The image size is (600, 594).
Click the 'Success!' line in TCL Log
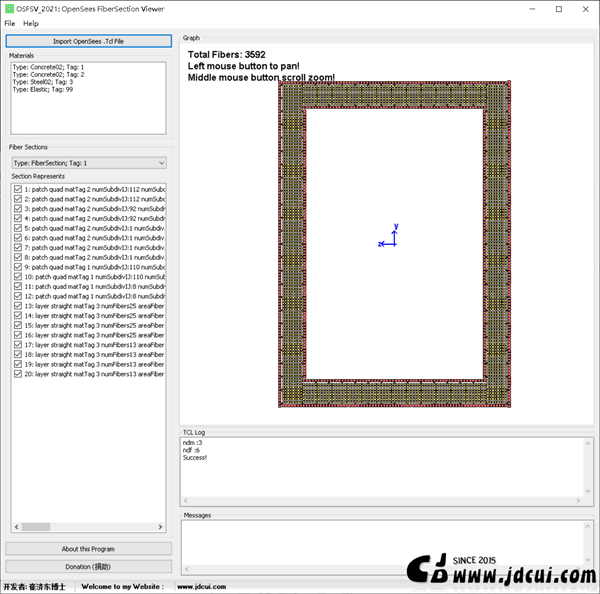pyautogui.click(x=195, y=457)
